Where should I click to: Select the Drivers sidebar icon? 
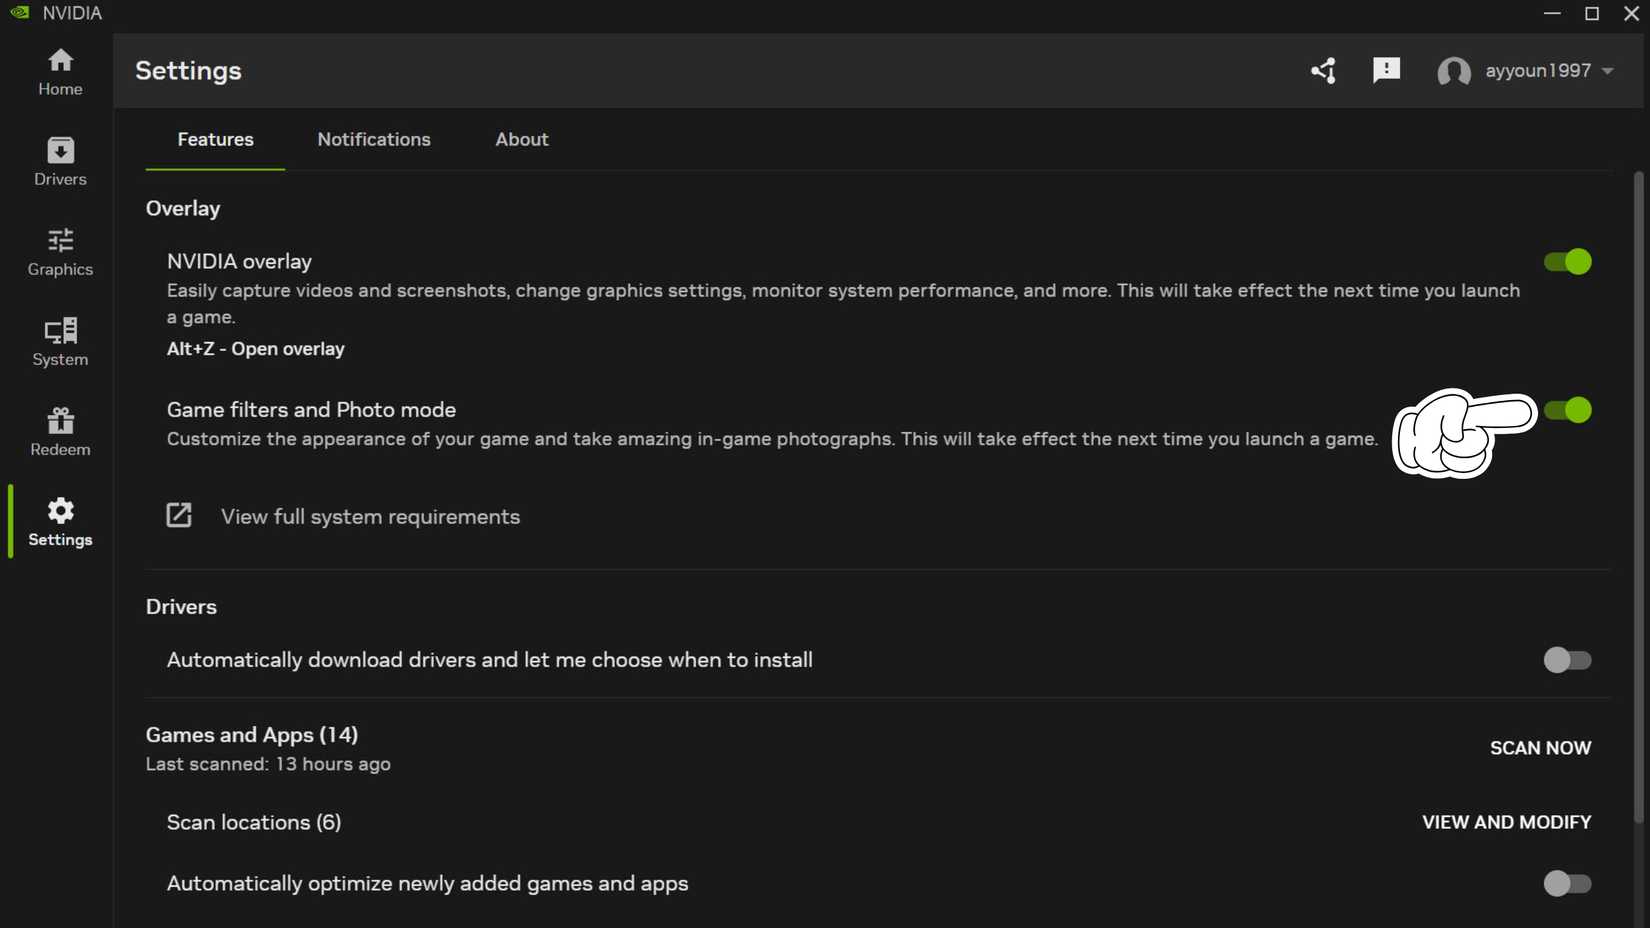(60, 162)
